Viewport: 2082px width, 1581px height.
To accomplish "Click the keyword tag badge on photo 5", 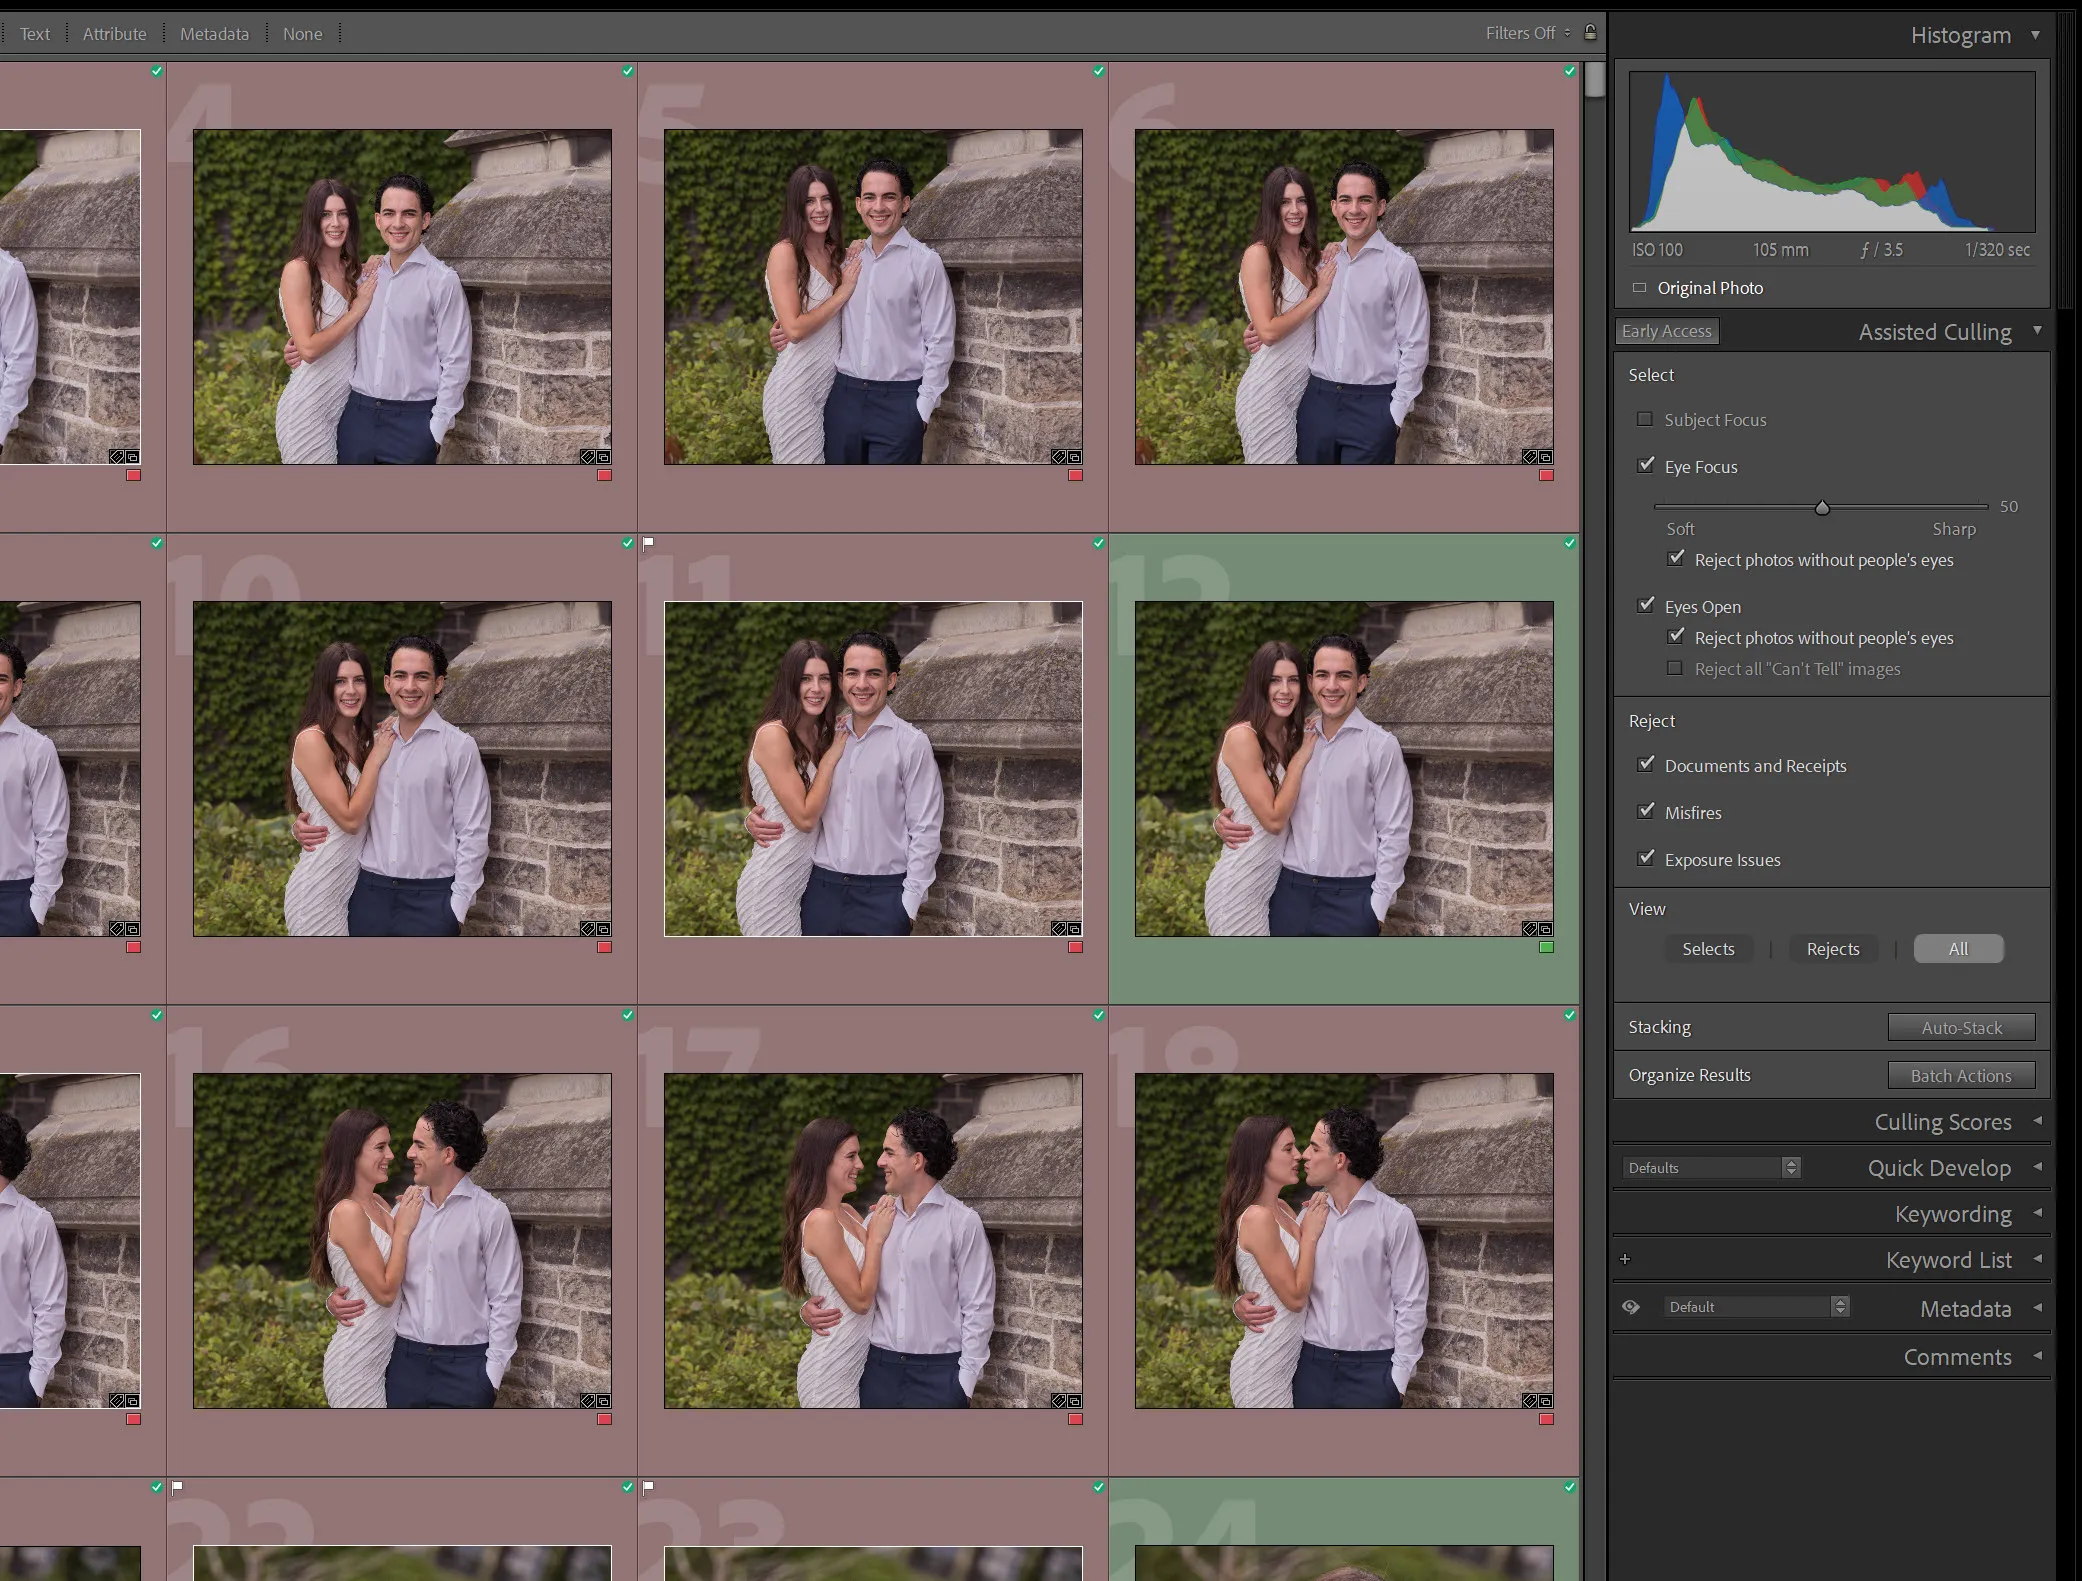I will [x=1058, y=457].
